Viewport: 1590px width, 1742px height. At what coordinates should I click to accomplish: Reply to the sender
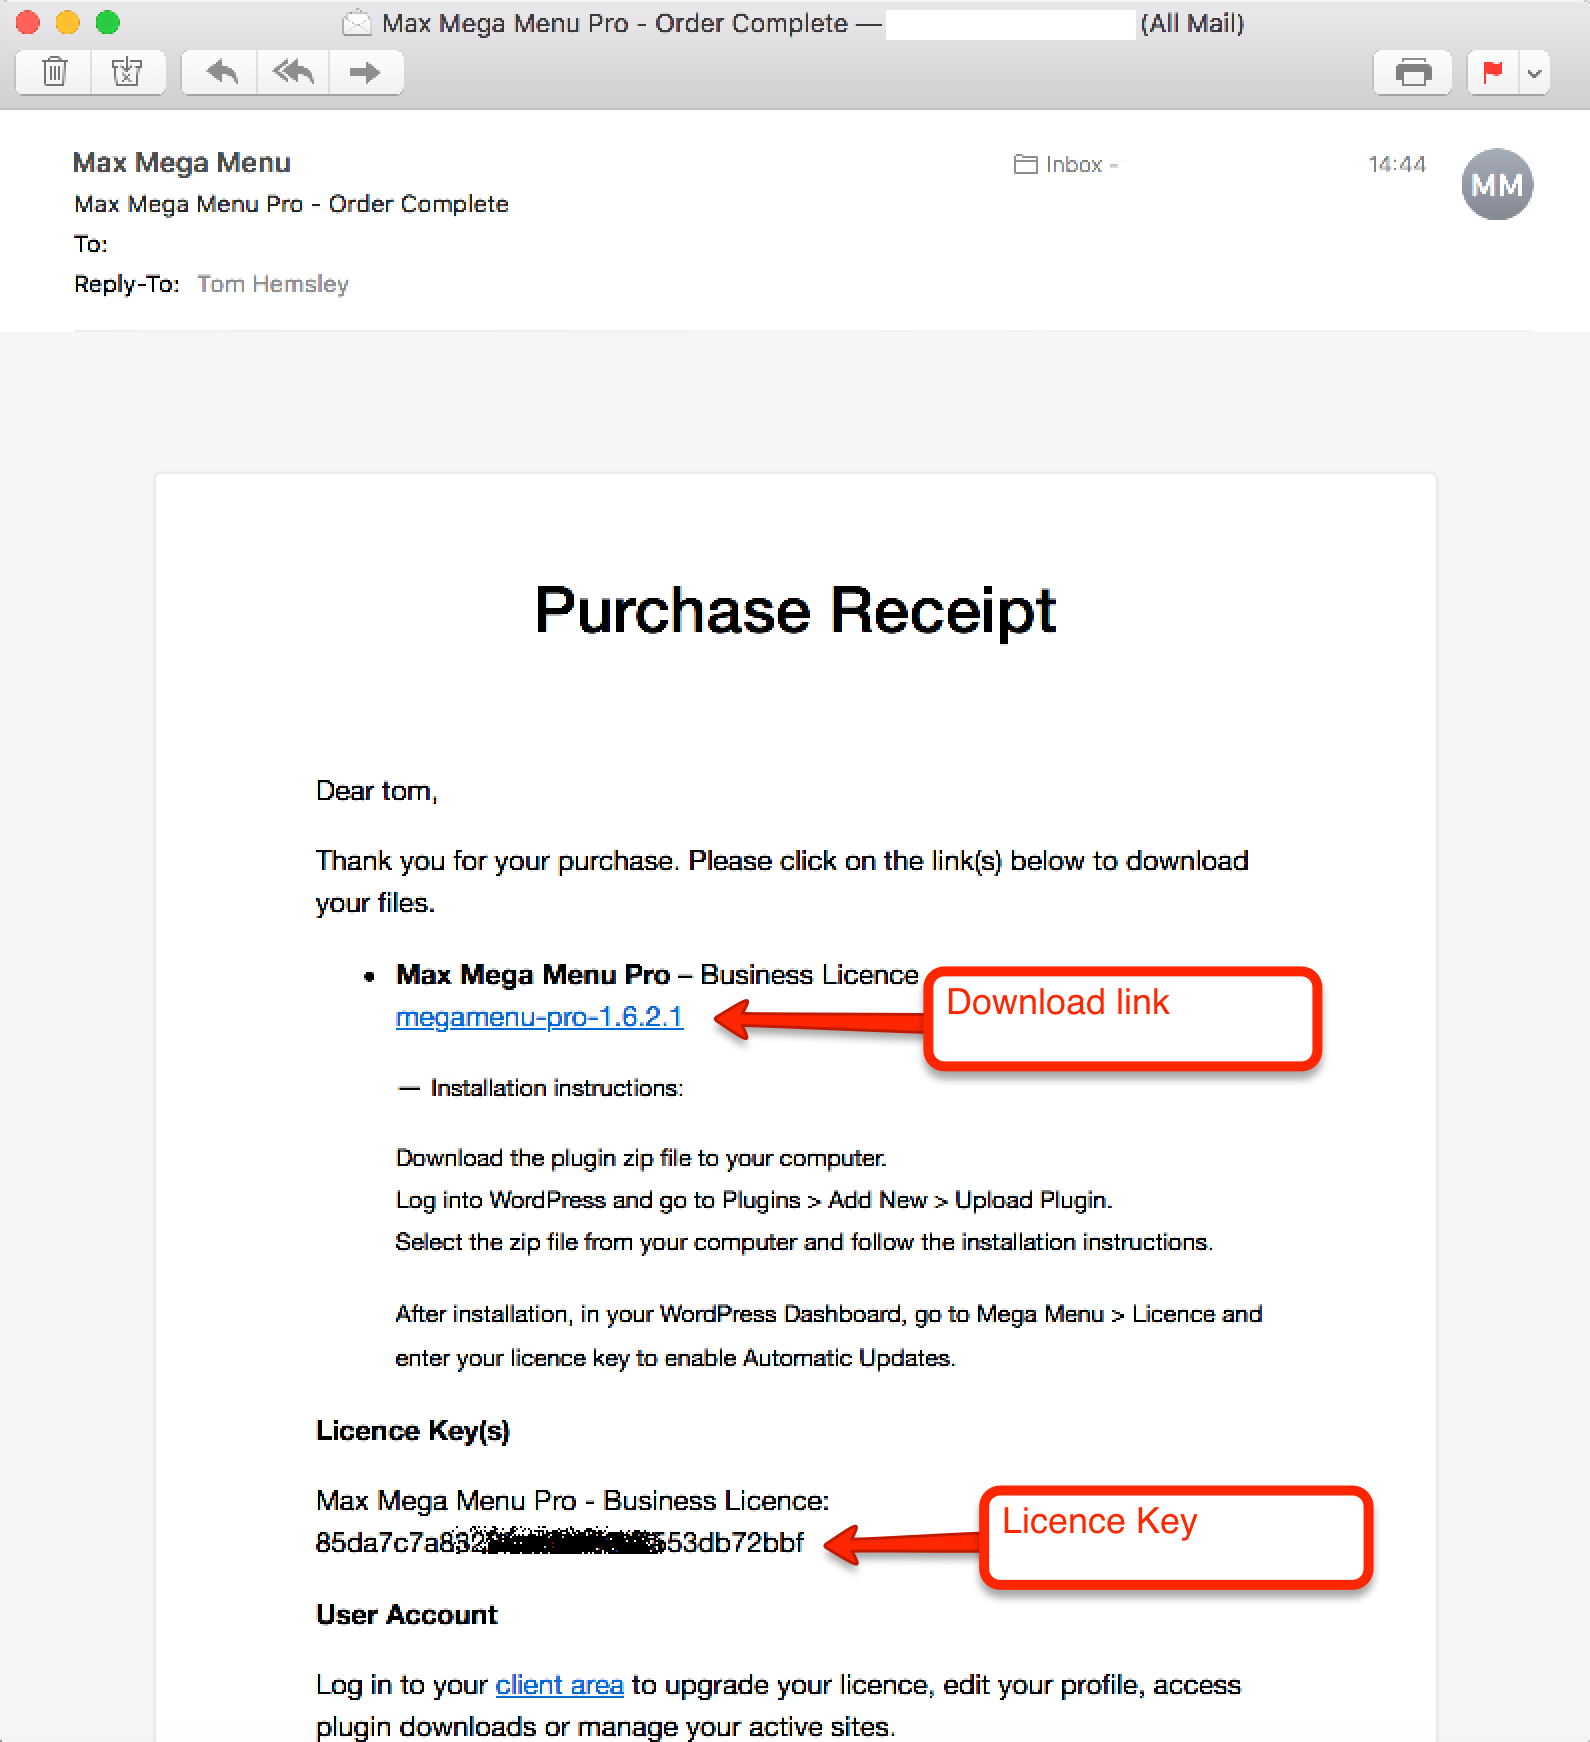[x=221, y=72]
